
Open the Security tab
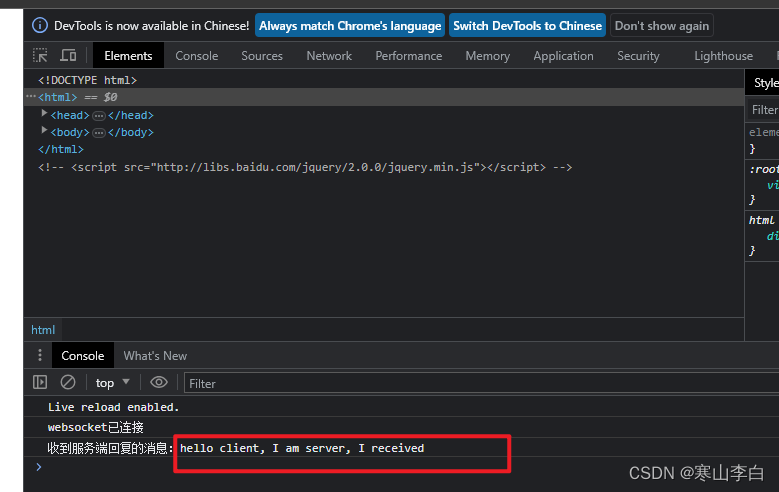point(638,56)
